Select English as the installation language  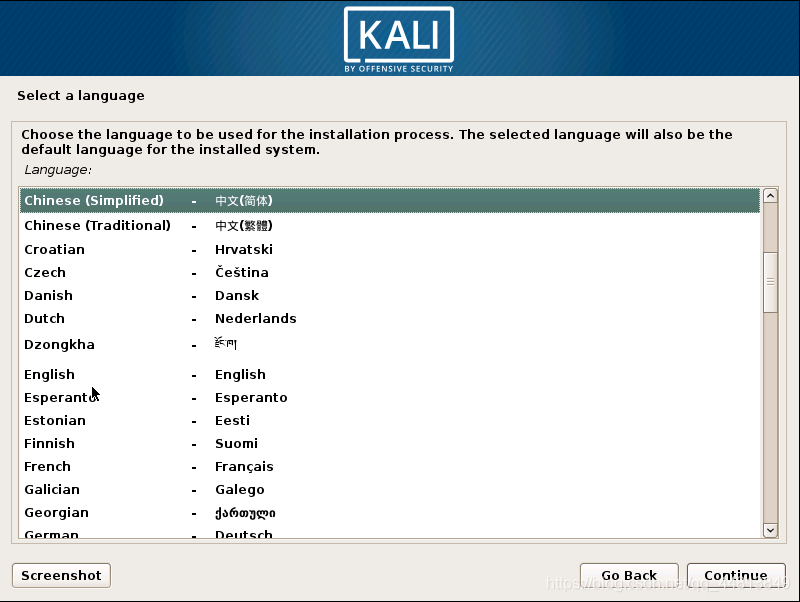(390, 374)
